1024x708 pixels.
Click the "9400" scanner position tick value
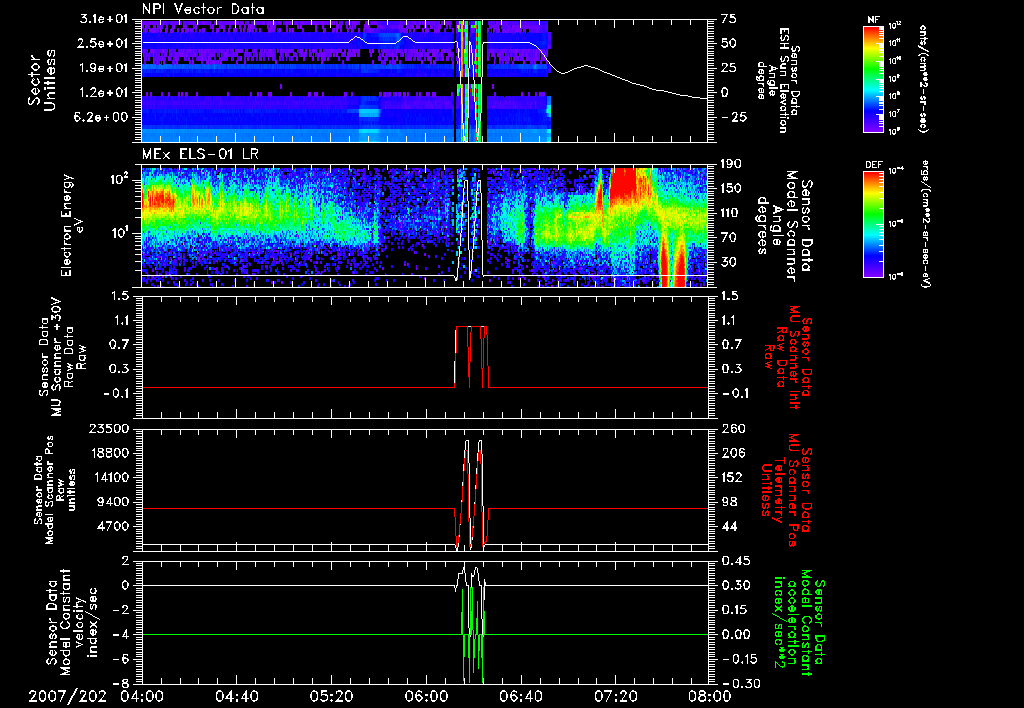pyautogui.click(x=112, y=502)
